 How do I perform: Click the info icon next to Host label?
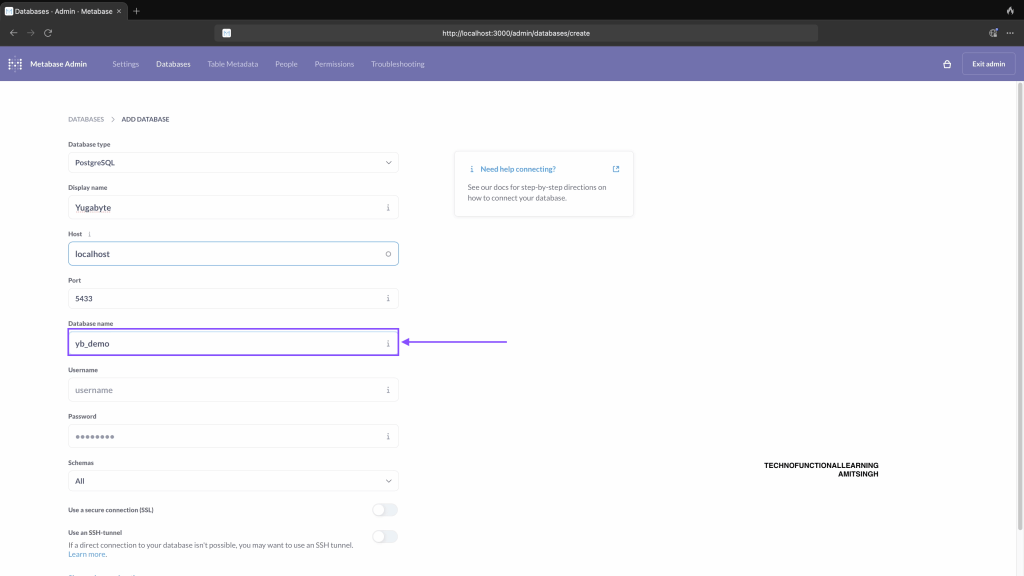click(90, 234)
